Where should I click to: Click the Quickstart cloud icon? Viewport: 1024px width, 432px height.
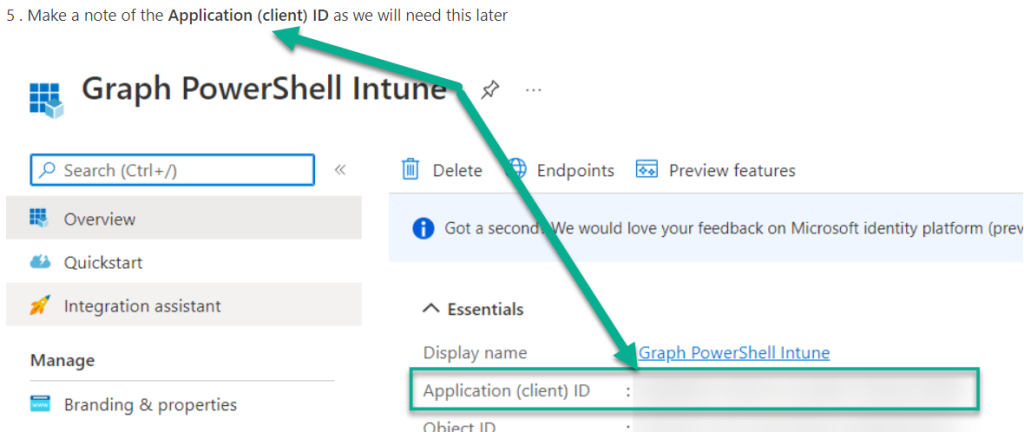click(40, 262)
